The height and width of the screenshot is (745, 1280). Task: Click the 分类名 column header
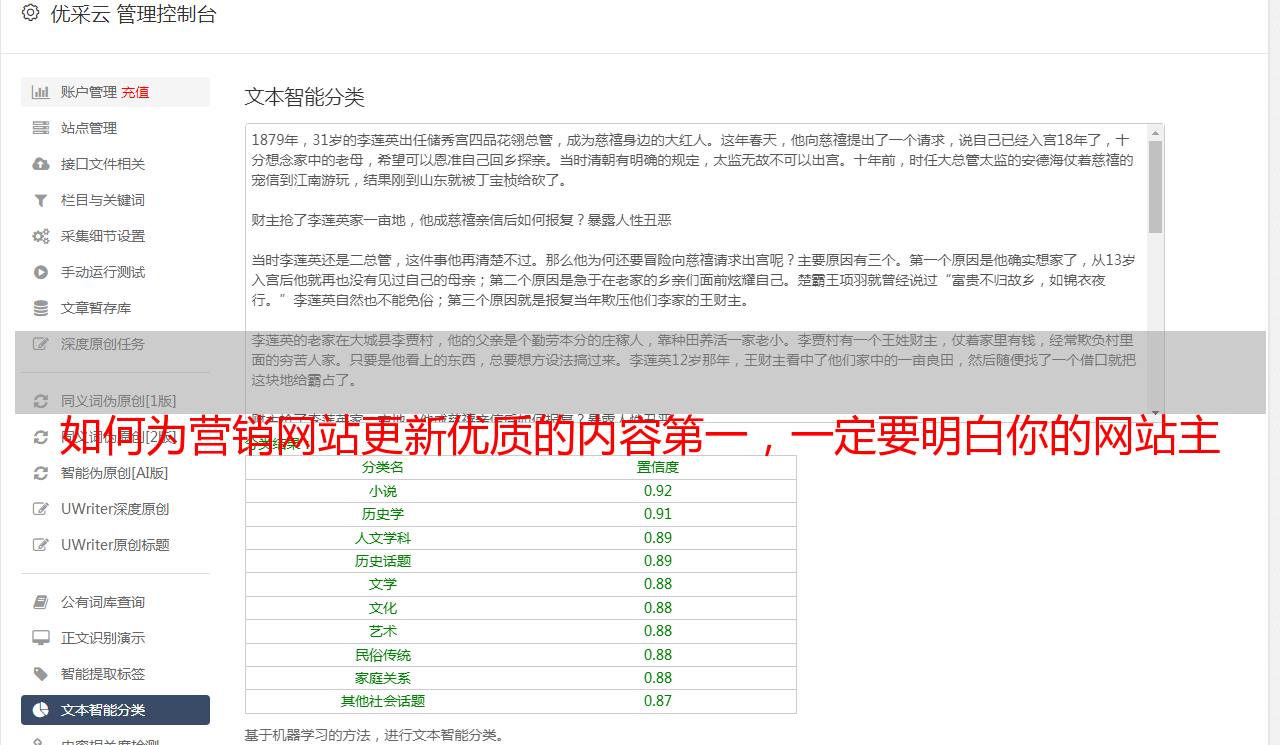pyautogui.click(x=383, y=467)
